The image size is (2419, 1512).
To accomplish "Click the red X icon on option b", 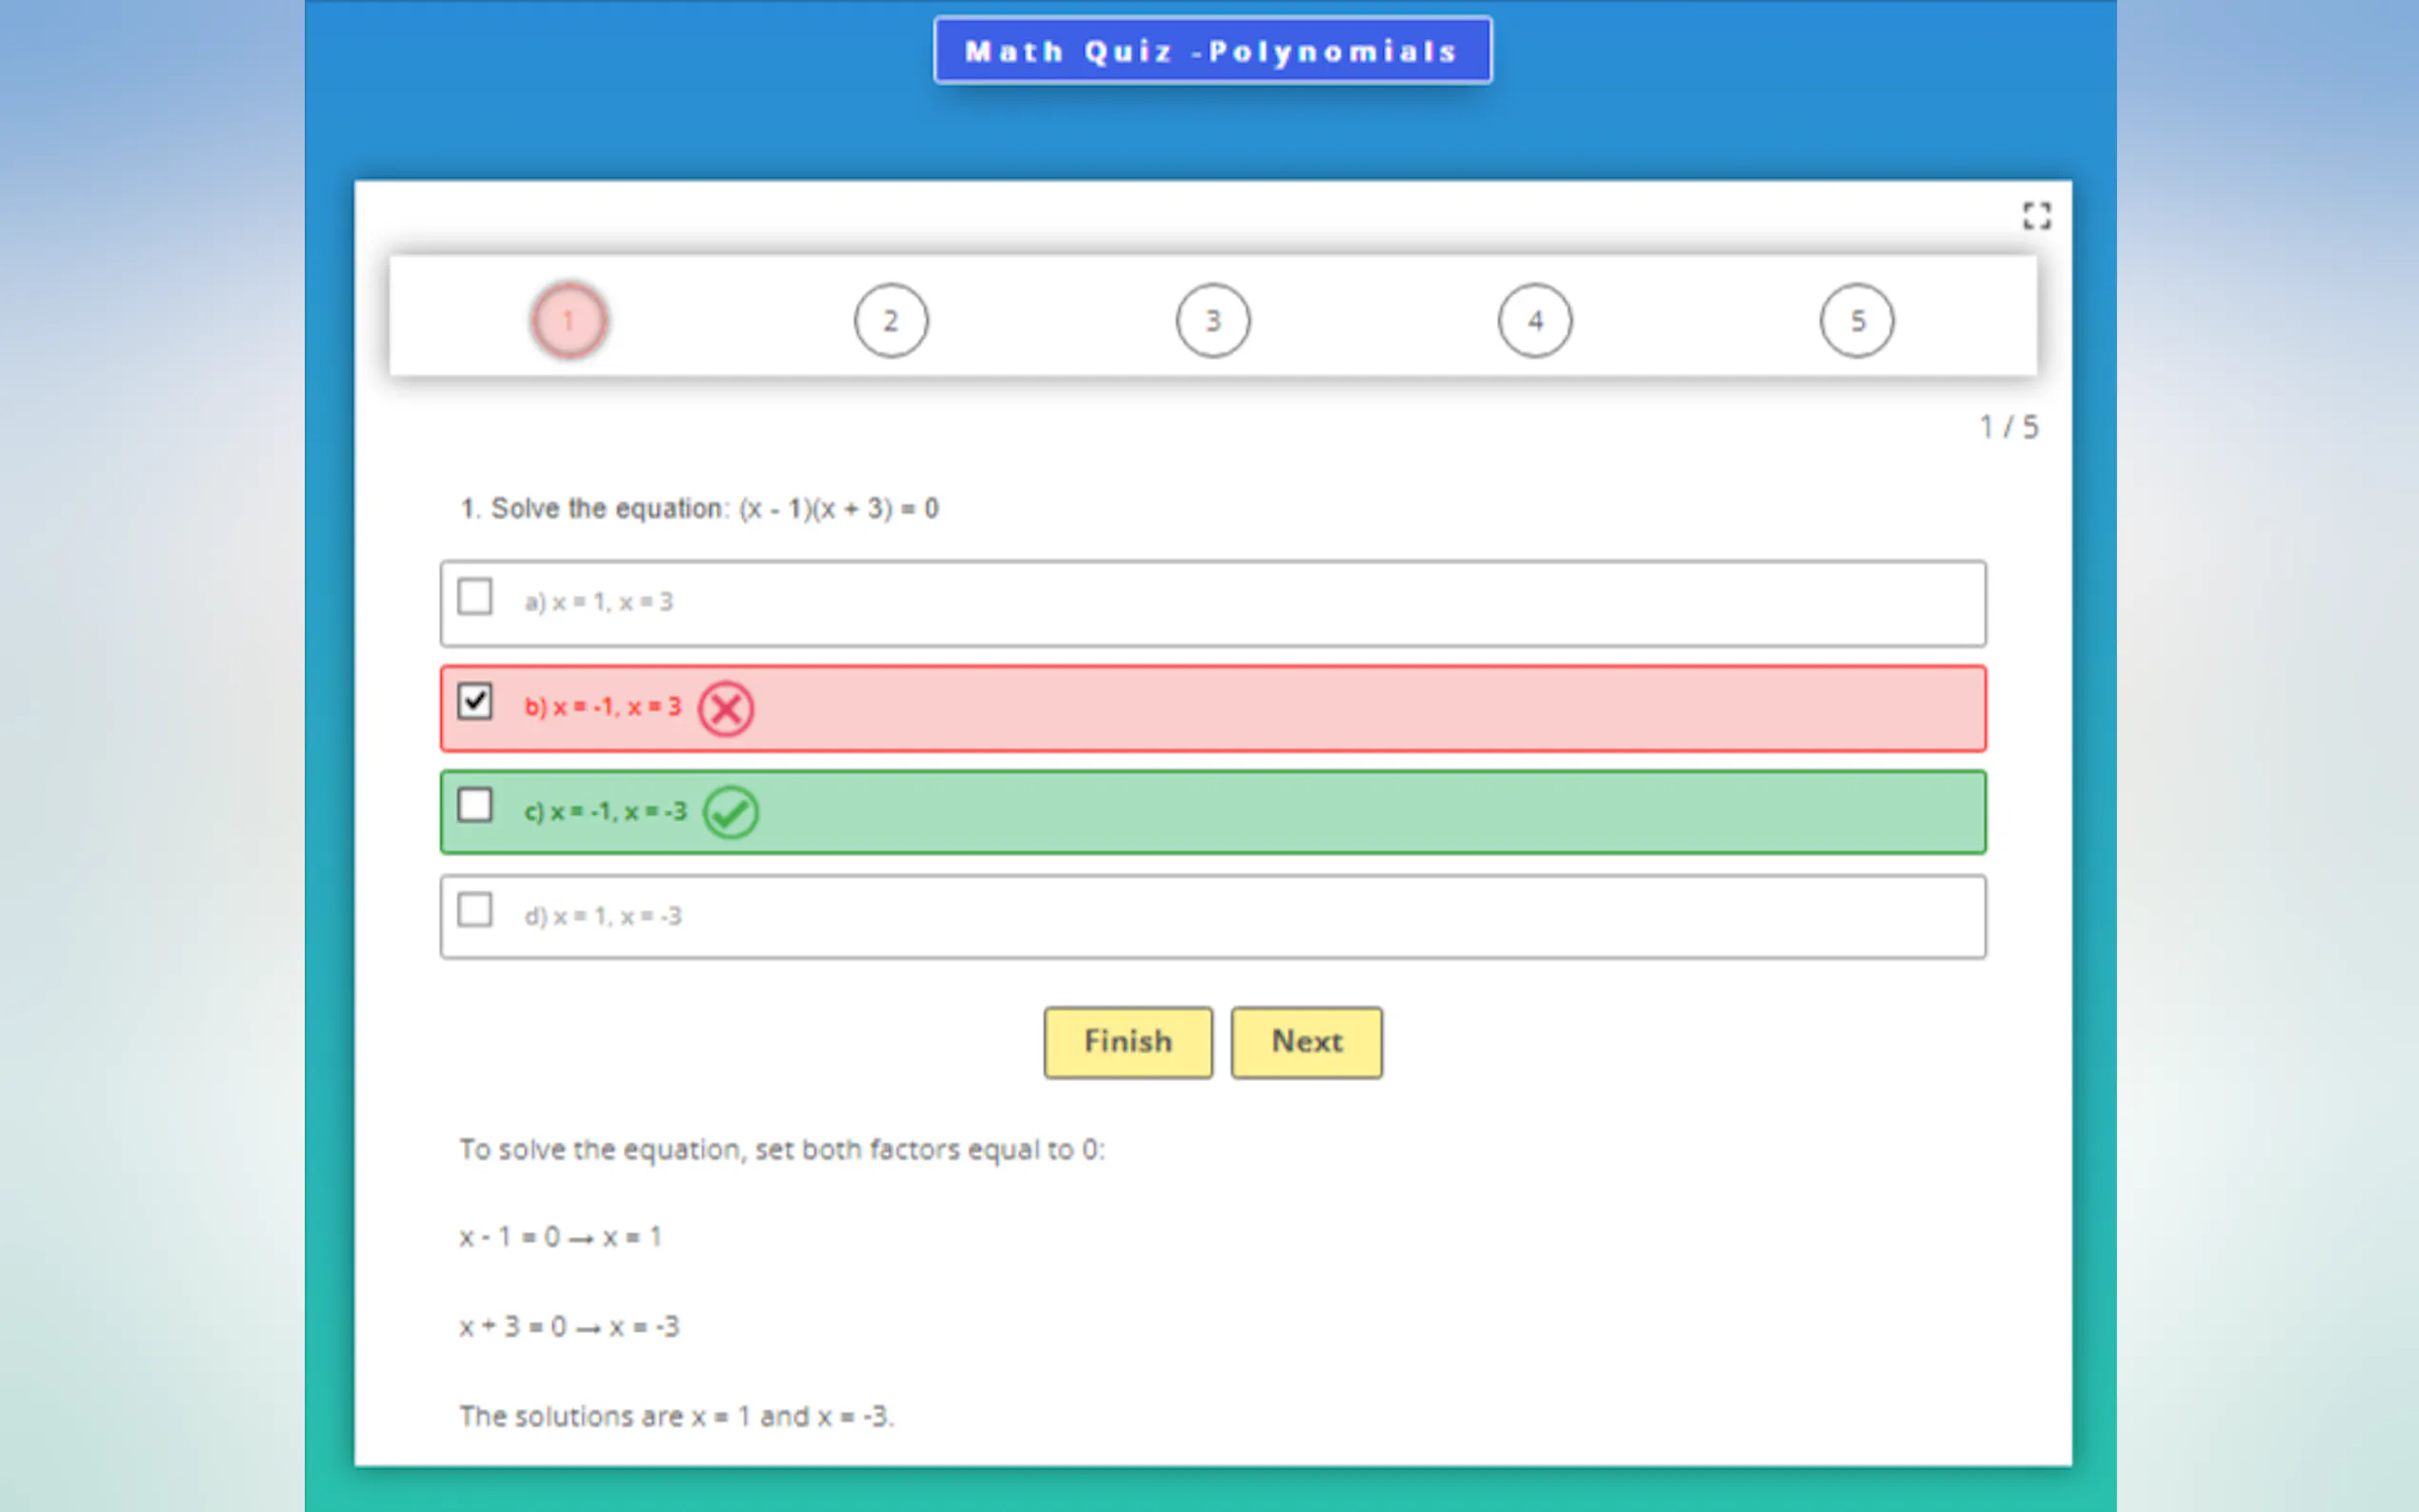I will coord(725,709).
